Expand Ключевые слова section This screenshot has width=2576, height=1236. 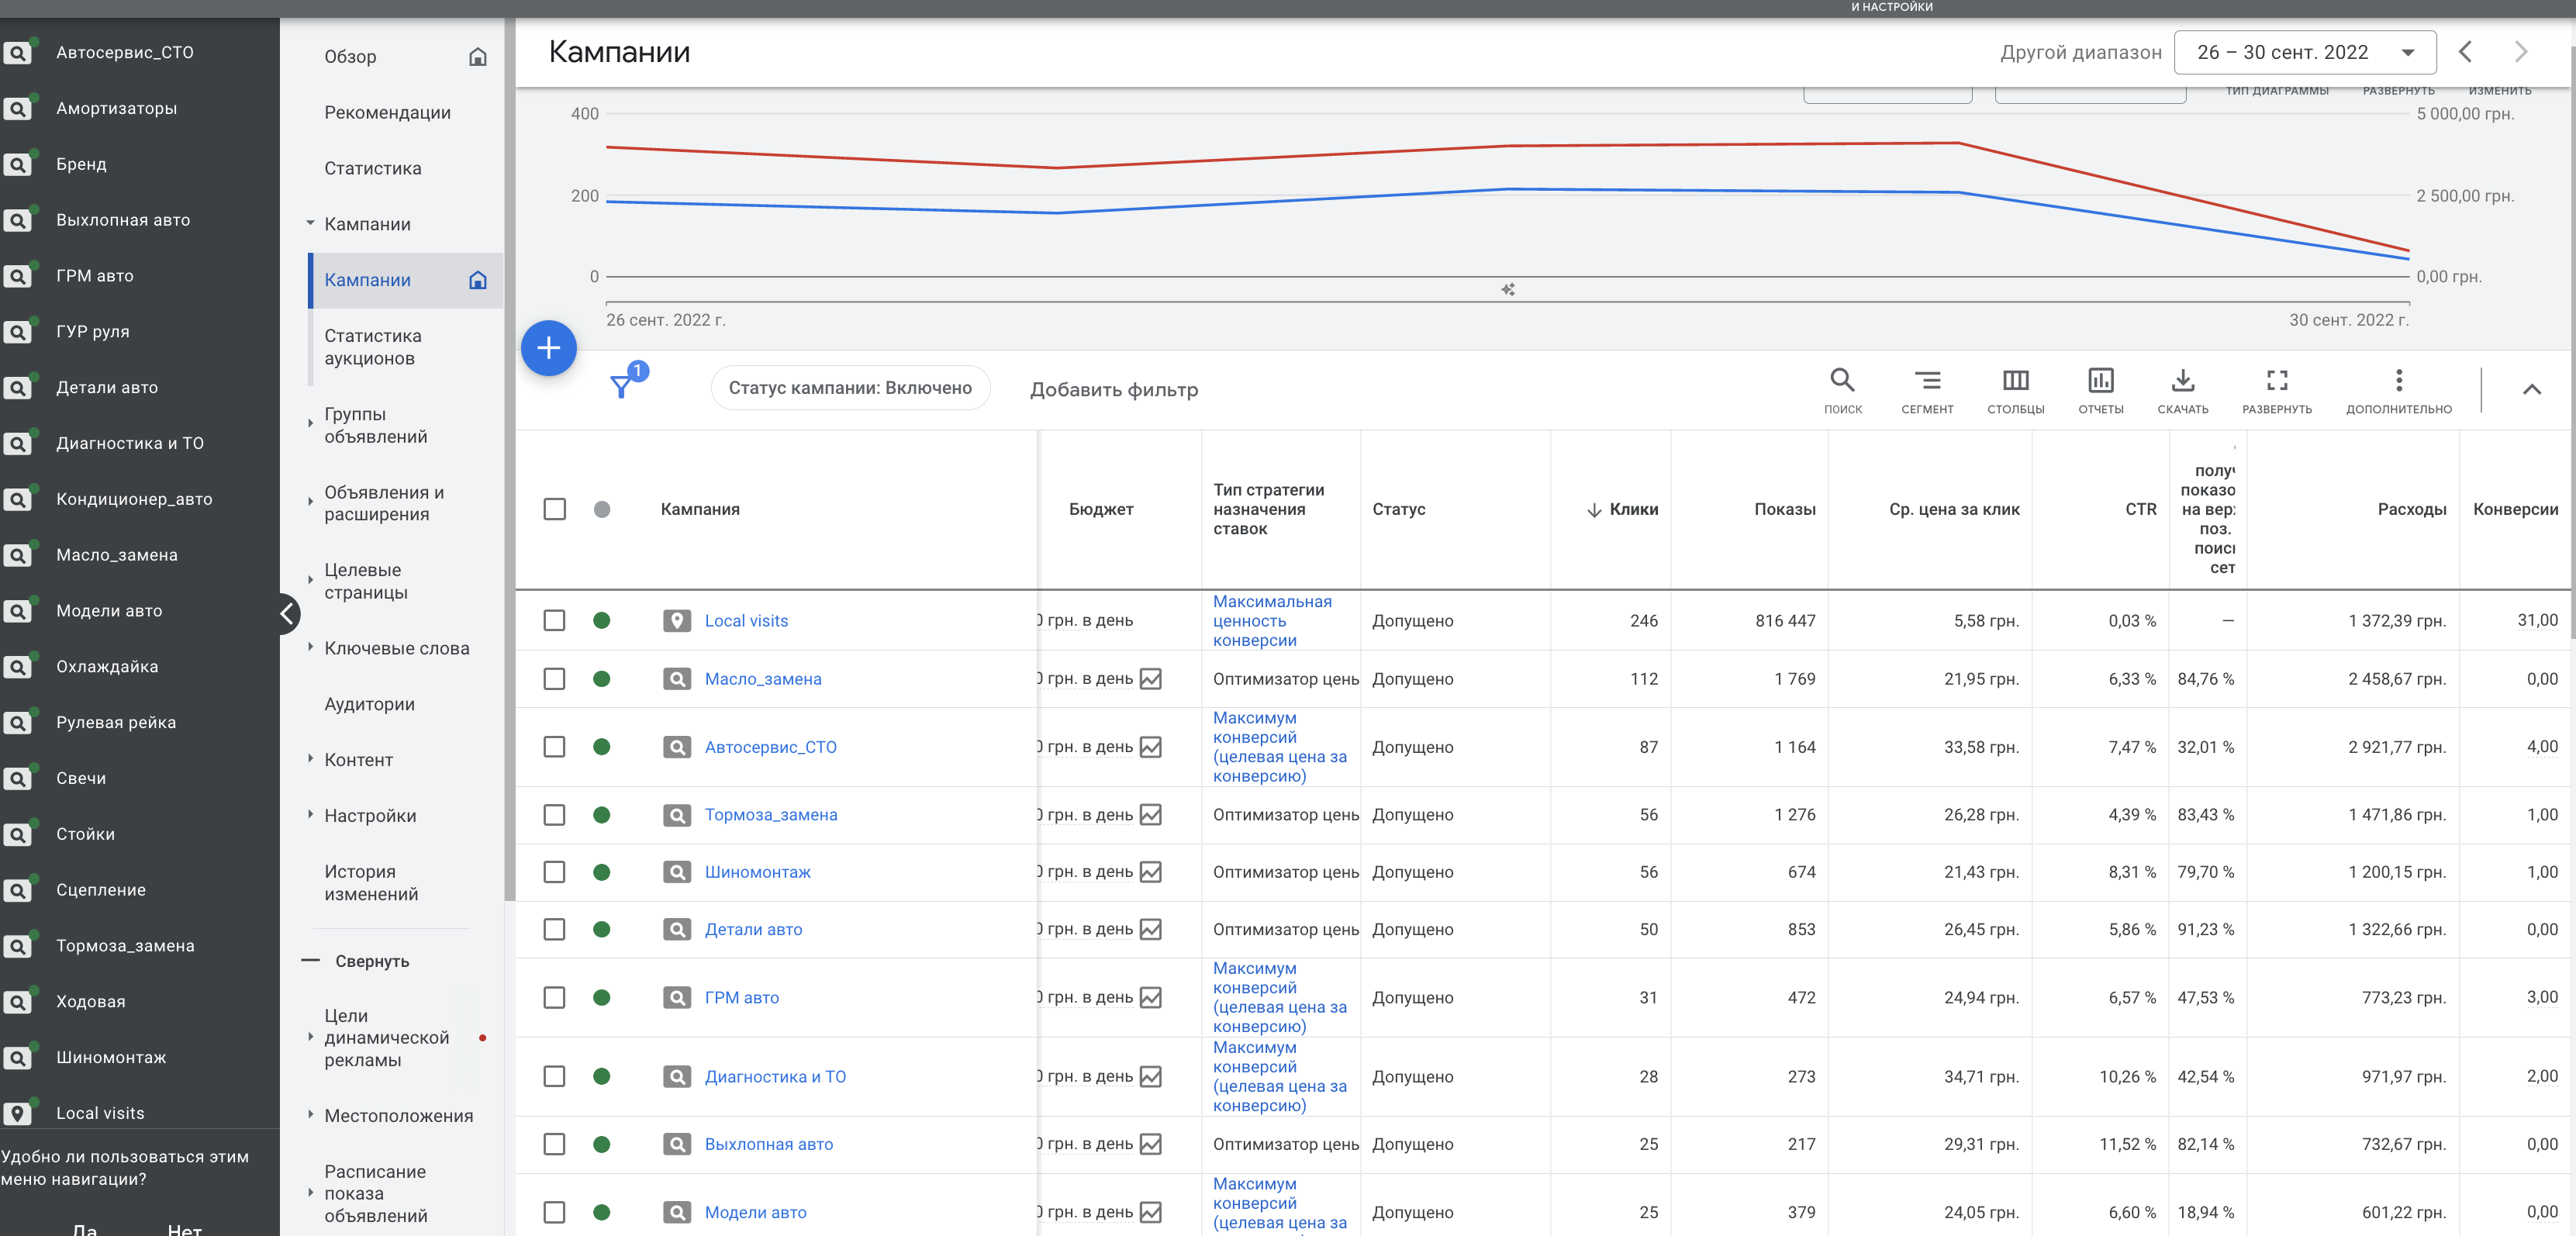click(x=310, y=647)
